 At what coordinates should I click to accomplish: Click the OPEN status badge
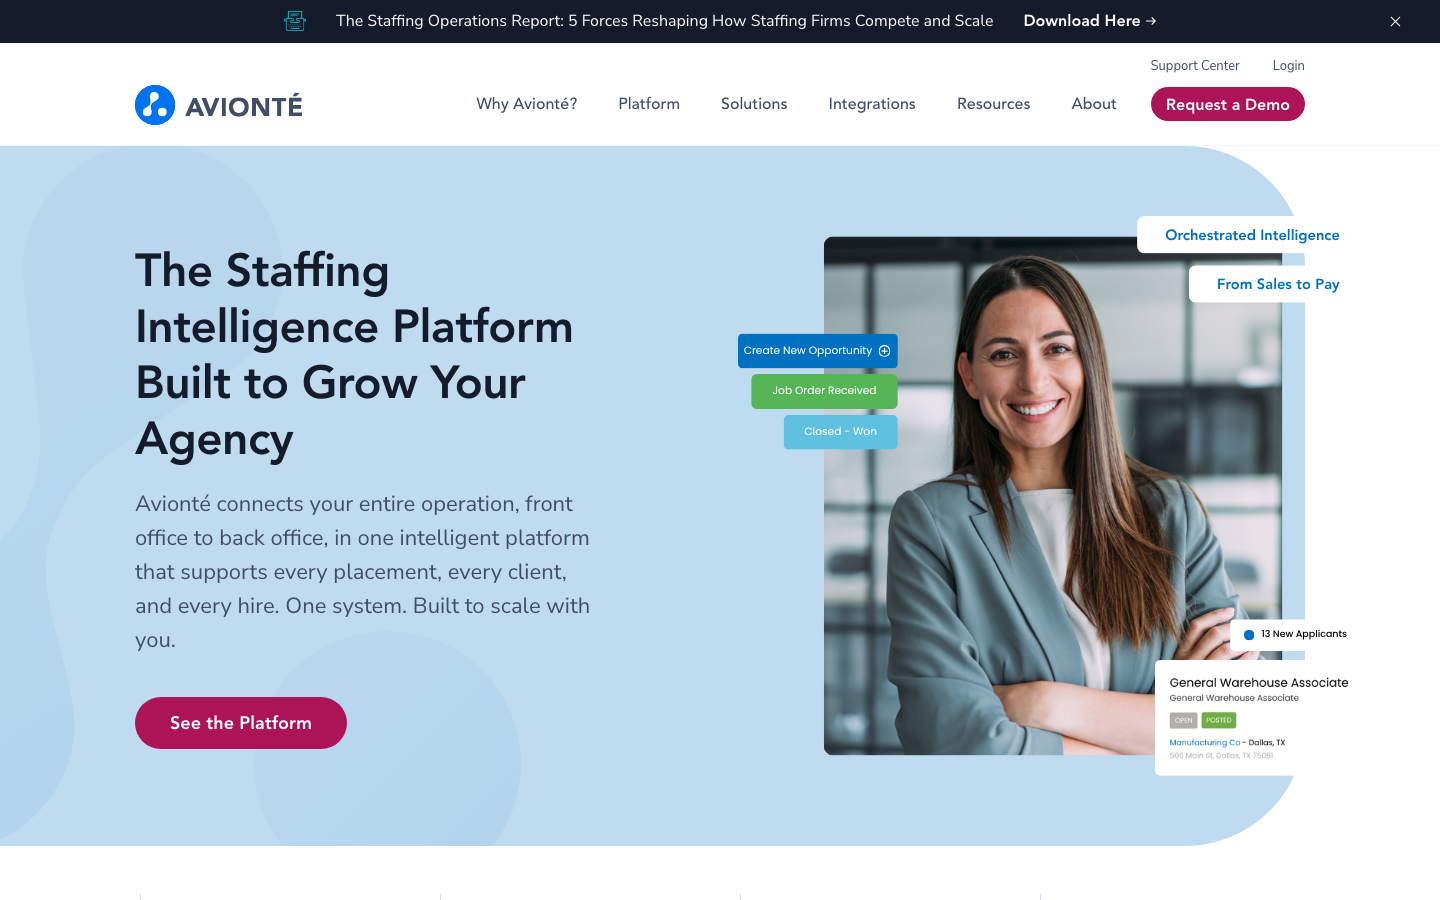click(1184, 720)
